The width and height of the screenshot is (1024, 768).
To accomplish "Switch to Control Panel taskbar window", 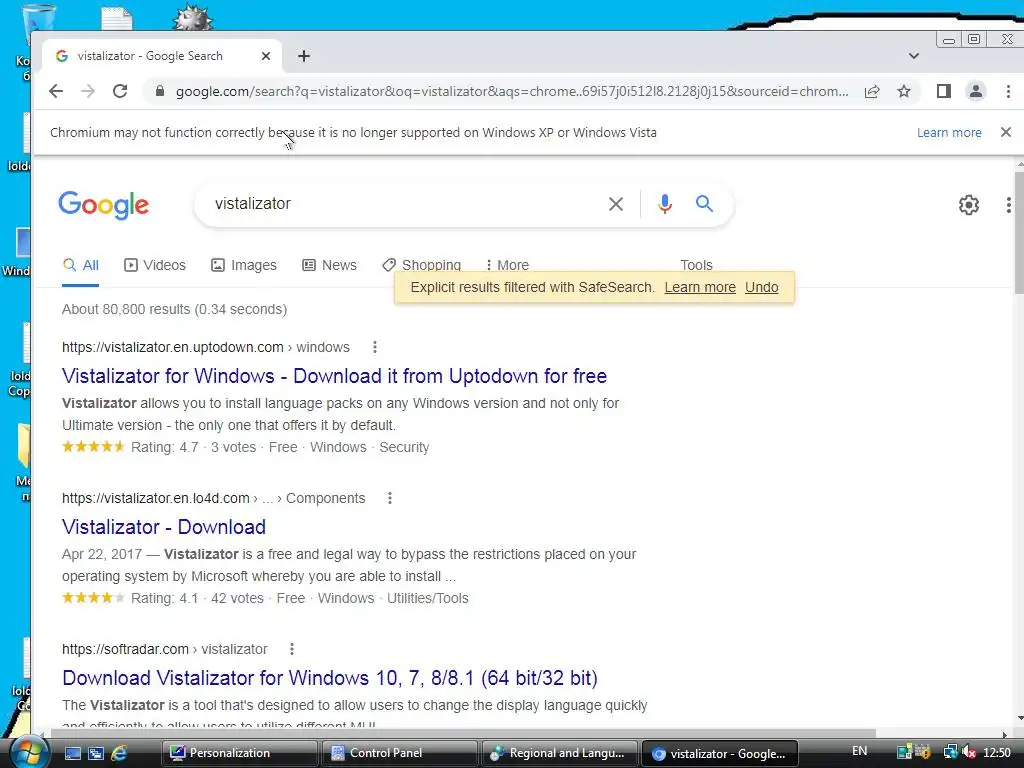I will click(x=399, y=753).
